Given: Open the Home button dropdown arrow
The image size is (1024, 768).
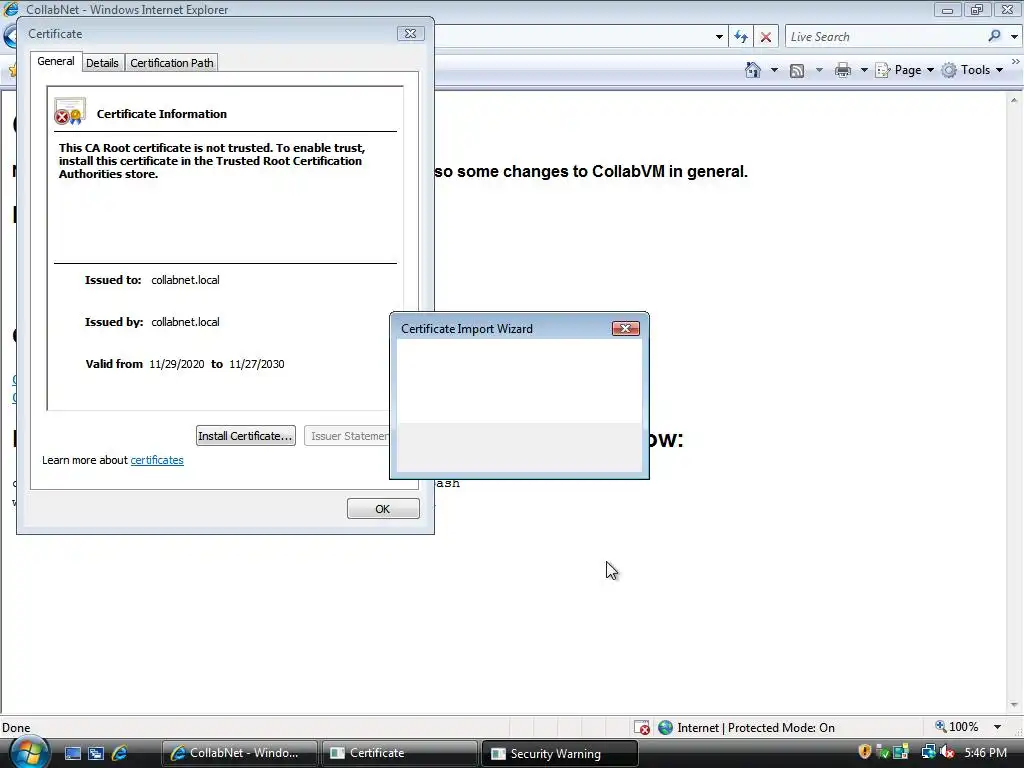Looking at the screenshot, I should click(774, 70).
